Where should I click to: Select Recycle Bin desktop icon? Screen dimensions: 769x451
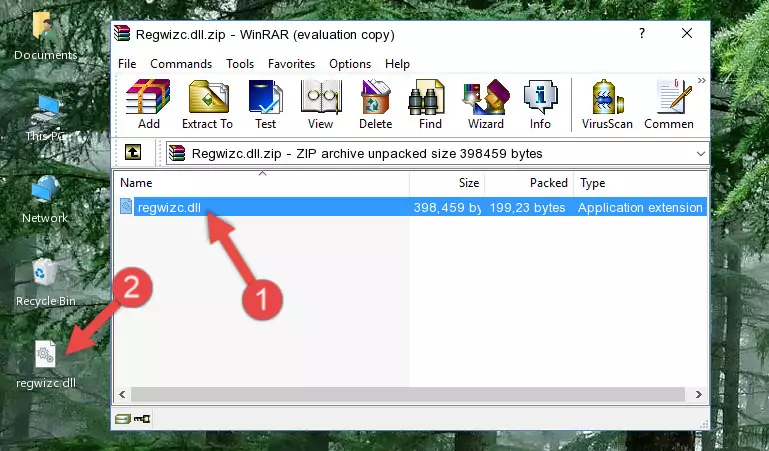coord(45,282)
